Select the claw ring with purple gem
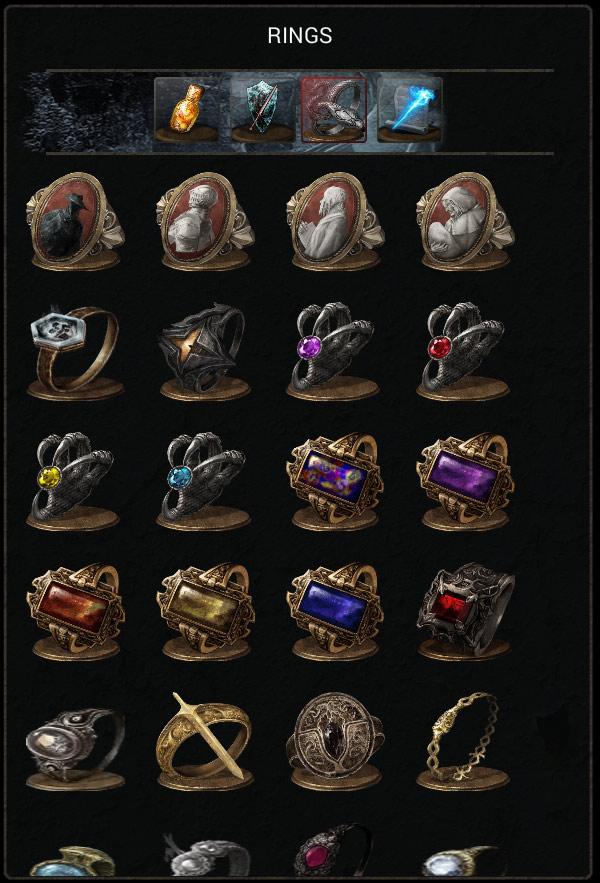600x883 pixels. click(333, 351)
